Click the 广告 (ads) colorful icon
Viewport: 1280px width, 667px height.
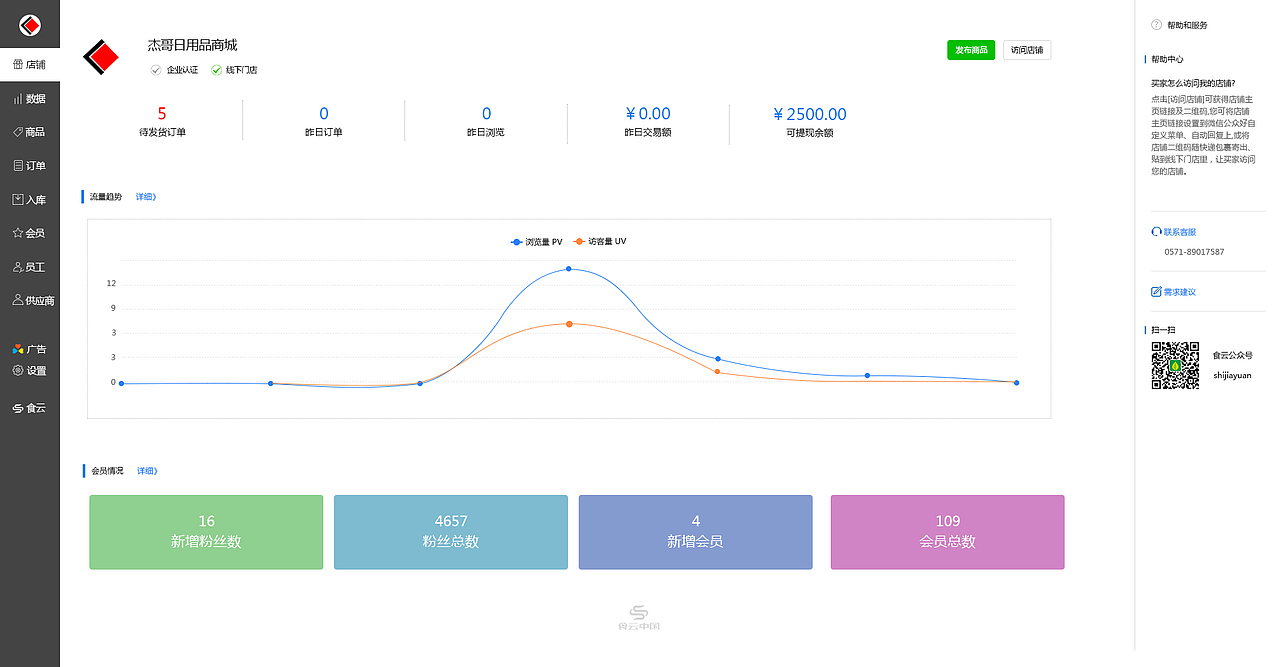pyautogui.click(x=18, y=349)
